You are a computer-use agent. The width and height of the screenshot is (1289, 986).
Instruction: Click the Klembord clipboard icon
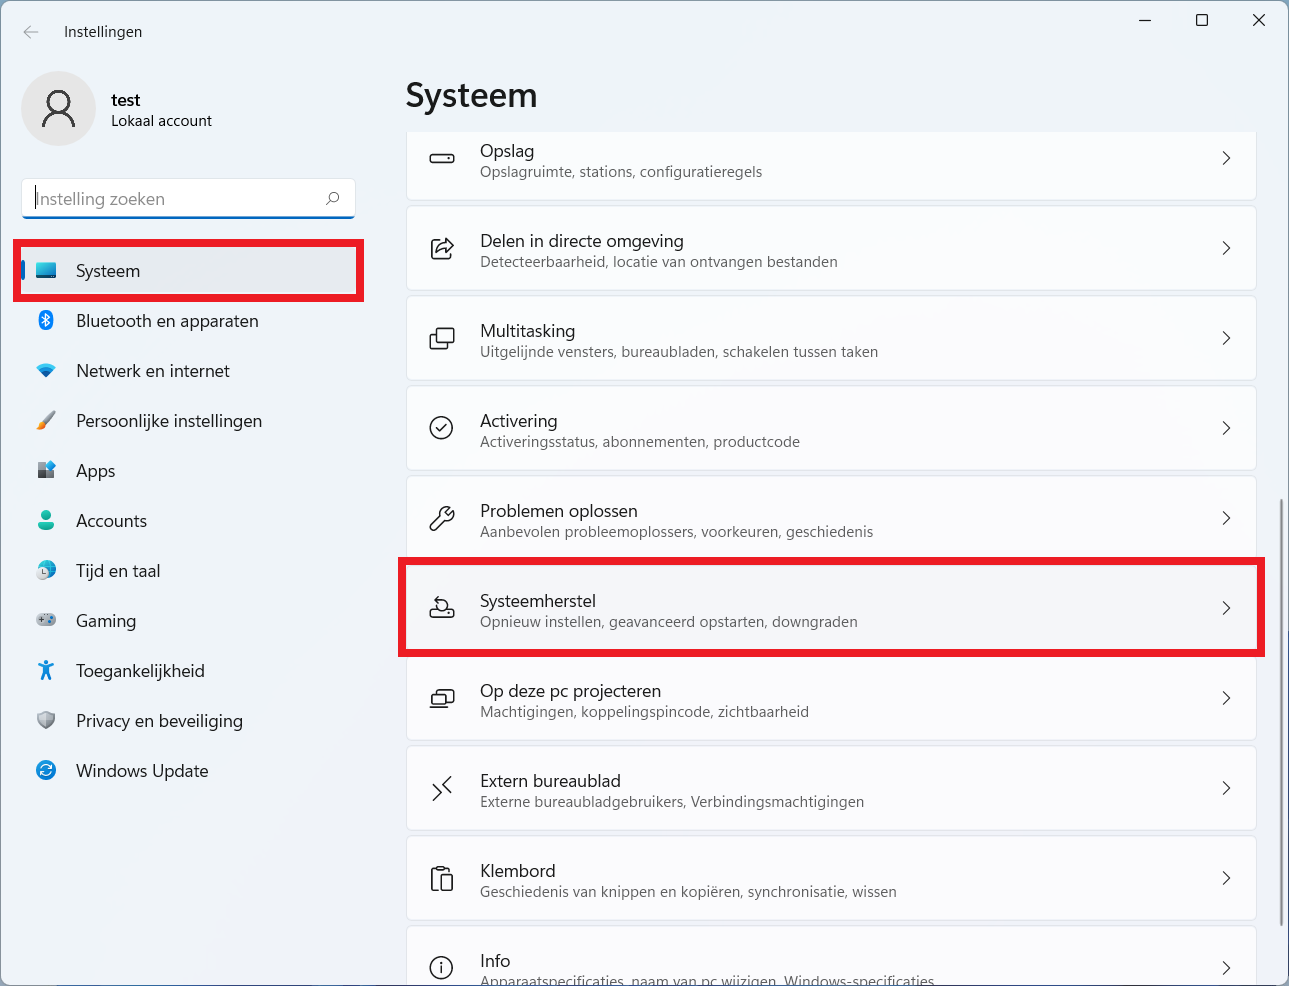[x=441, y=878]
